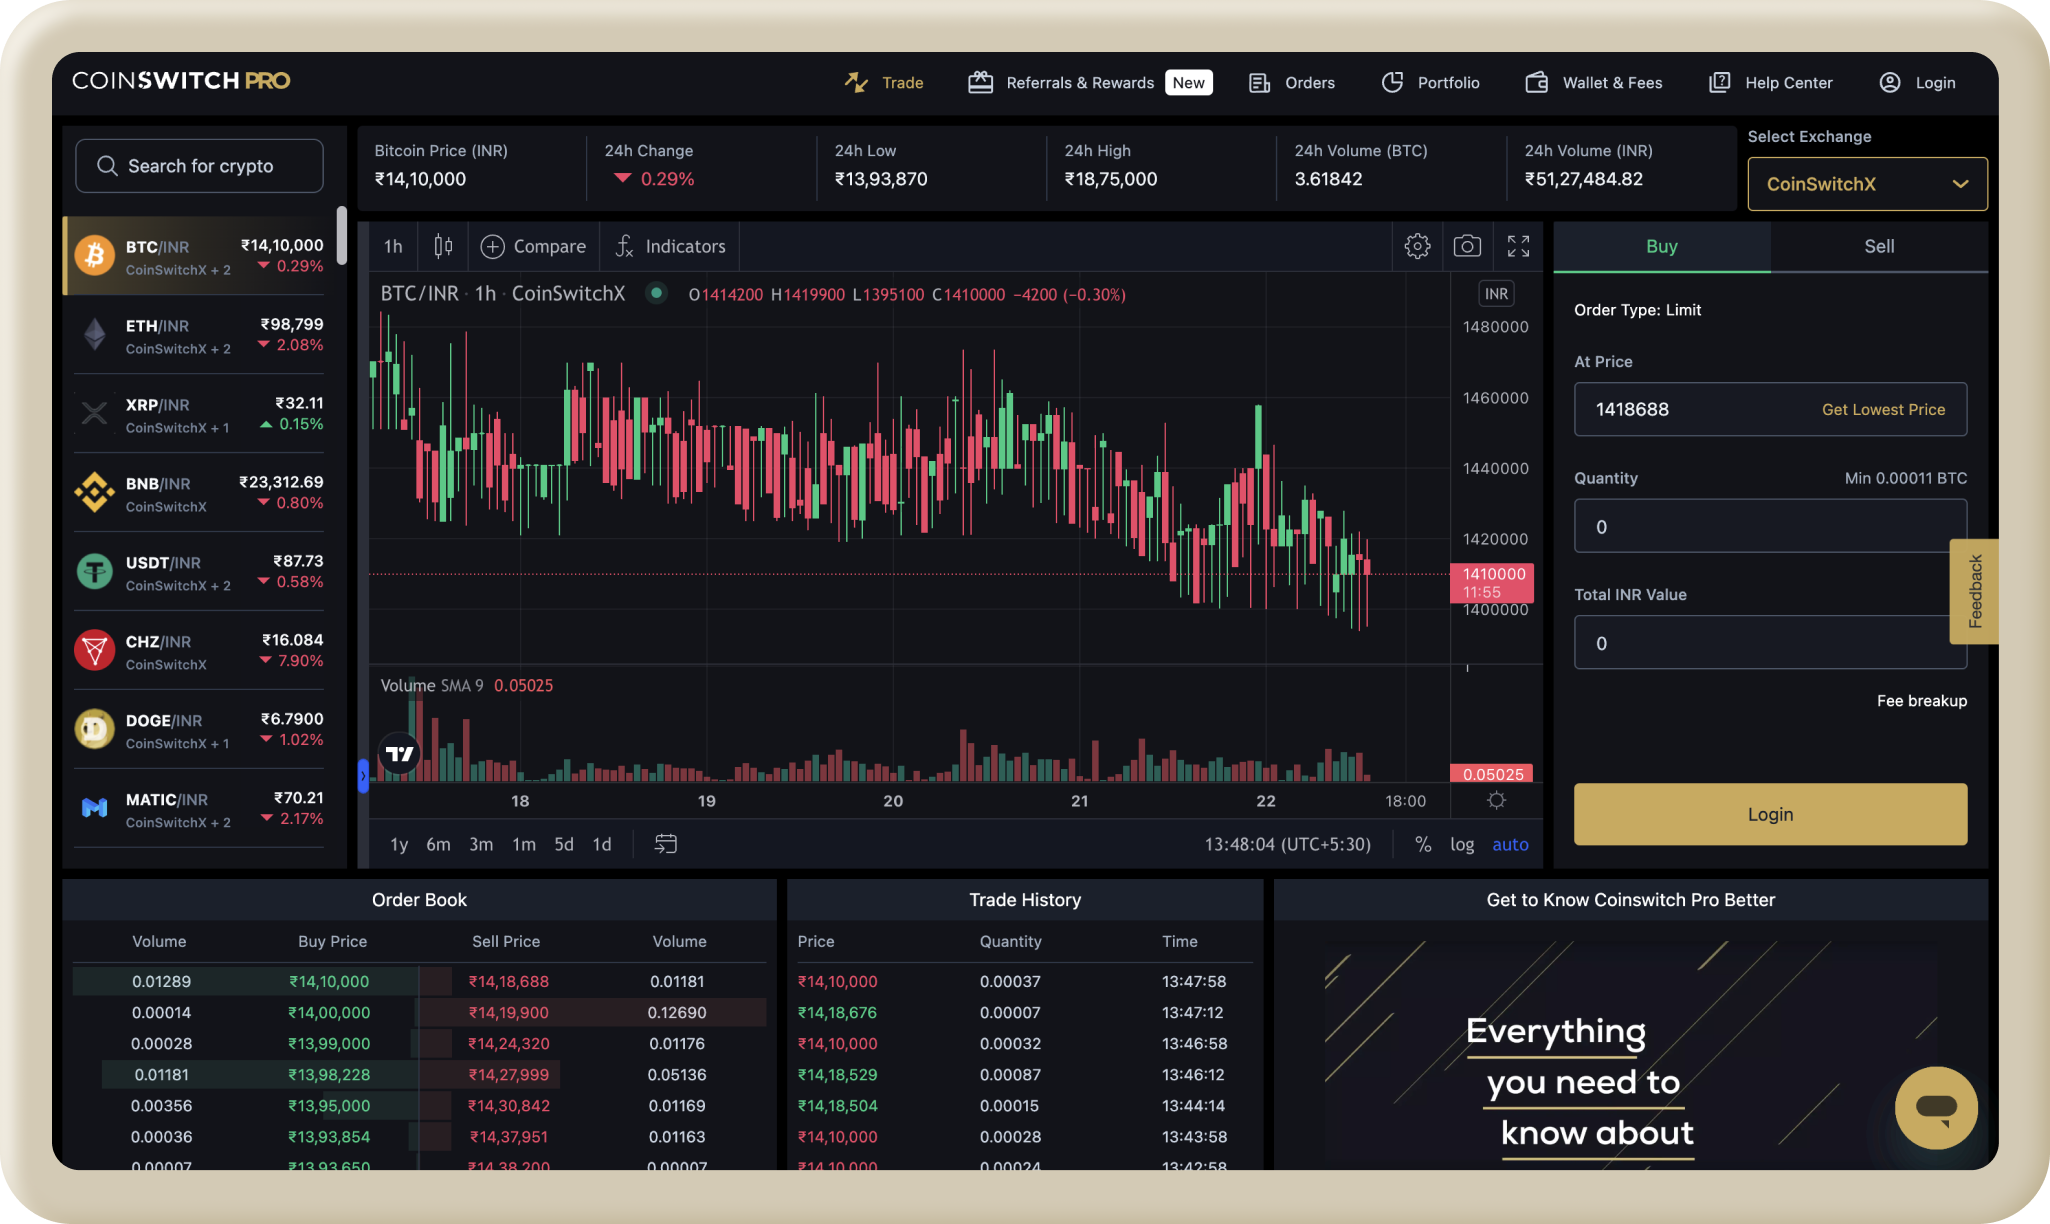This screenshot has height=1224, width=2050.
Task: Open the timezone selector showing UTC+5:30
Action: [x=1287, y=844]
